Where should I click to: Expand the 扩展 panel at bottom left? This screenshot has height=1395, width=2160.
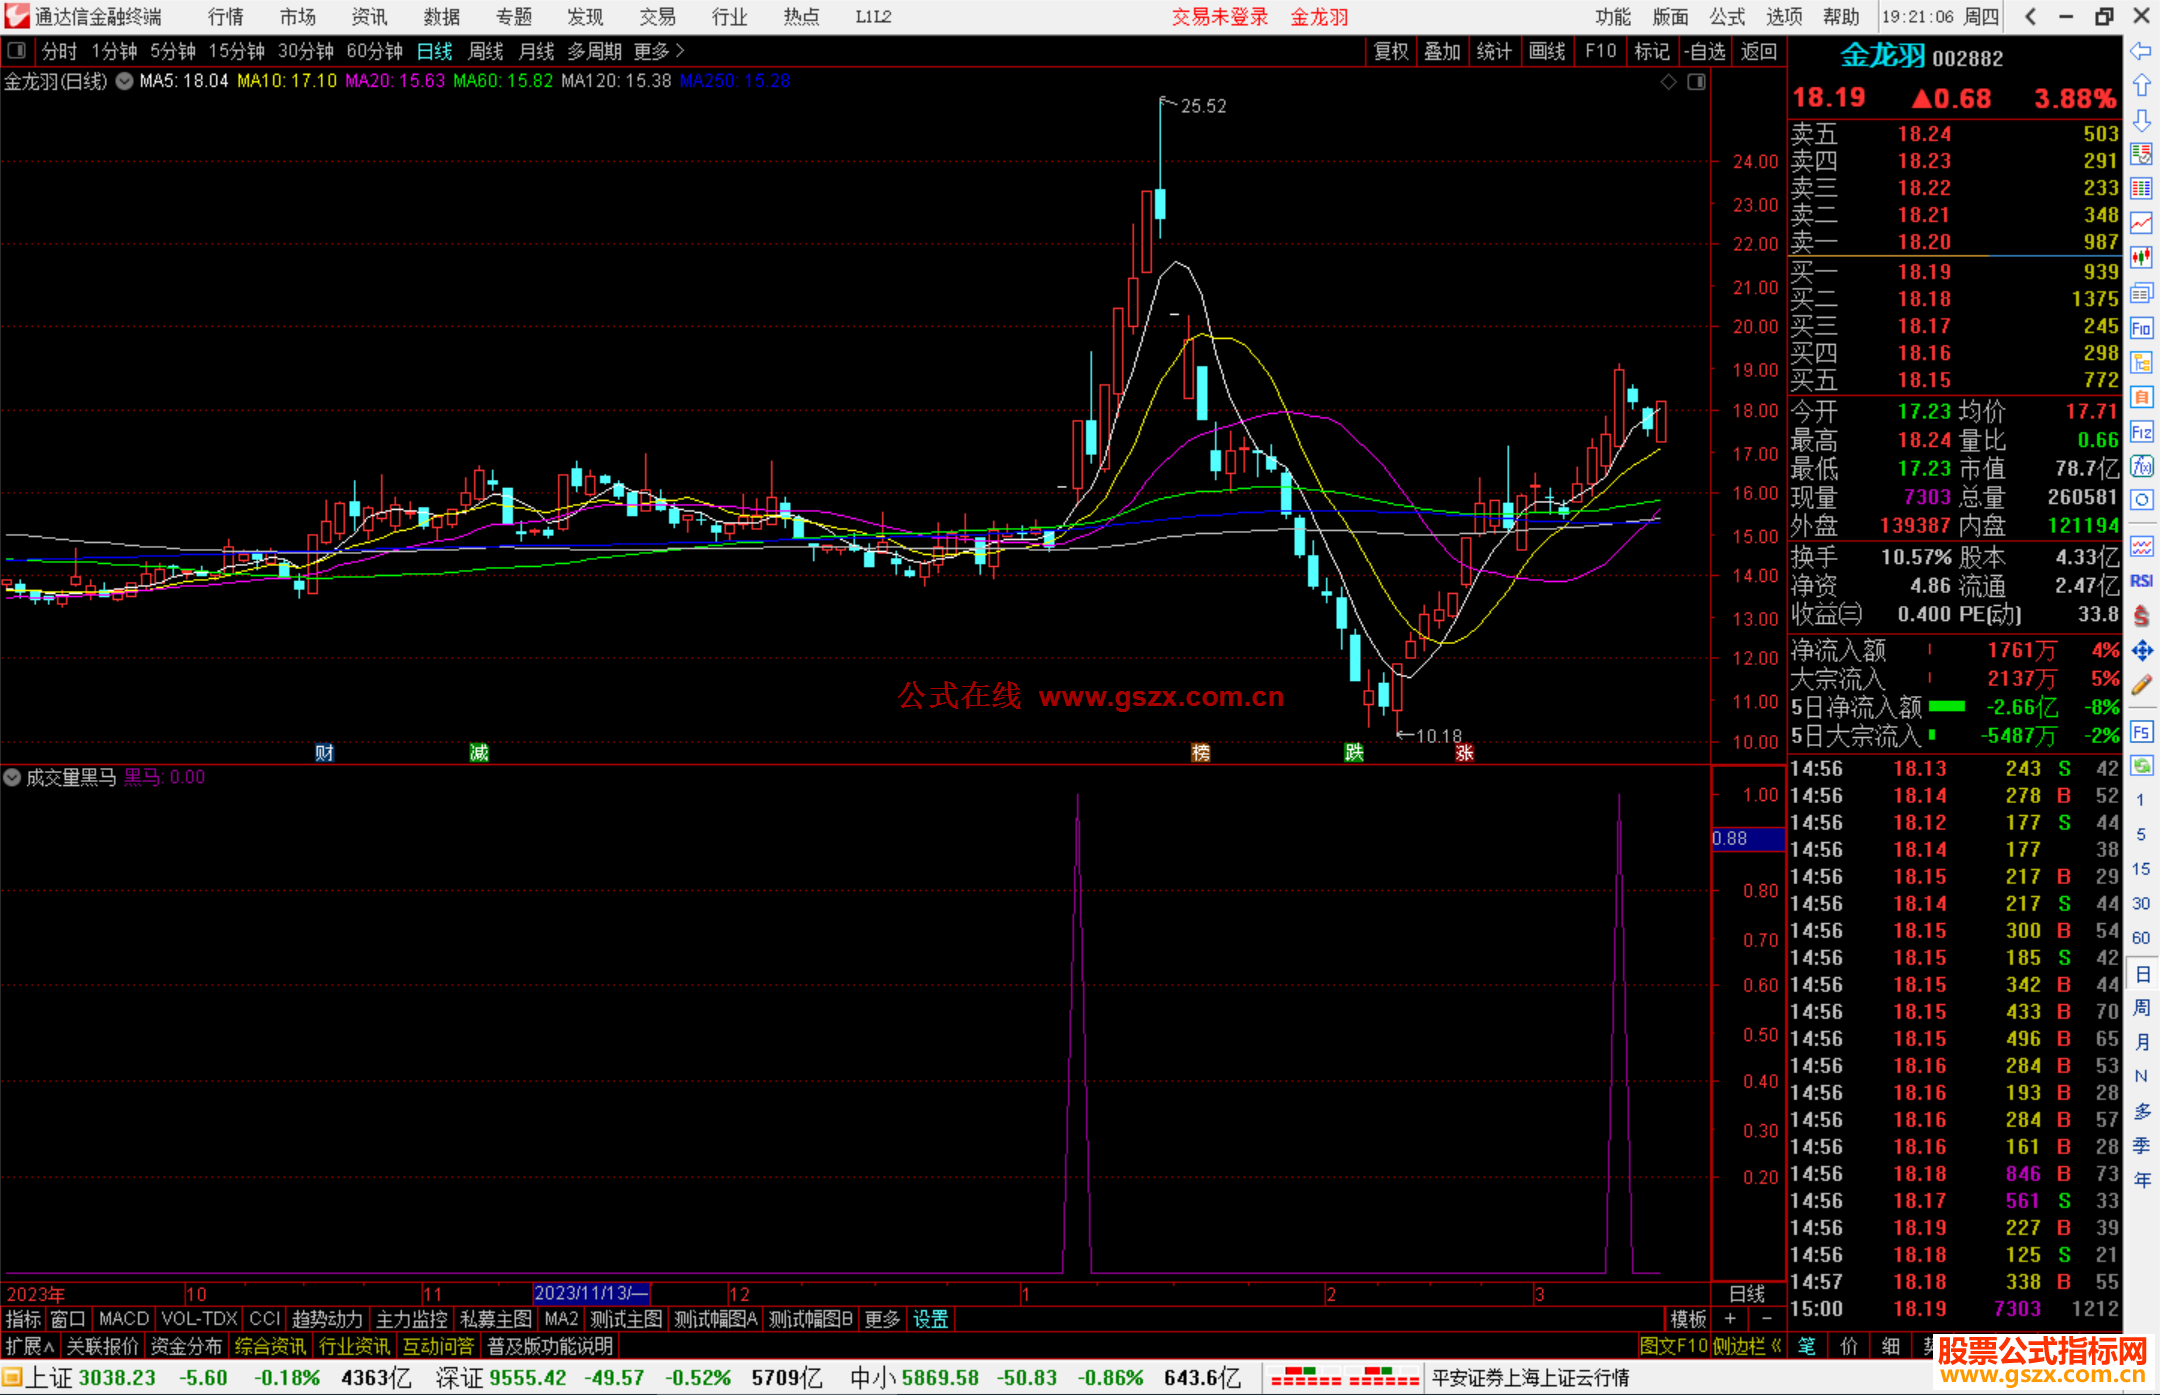[x=30, y=1346]
